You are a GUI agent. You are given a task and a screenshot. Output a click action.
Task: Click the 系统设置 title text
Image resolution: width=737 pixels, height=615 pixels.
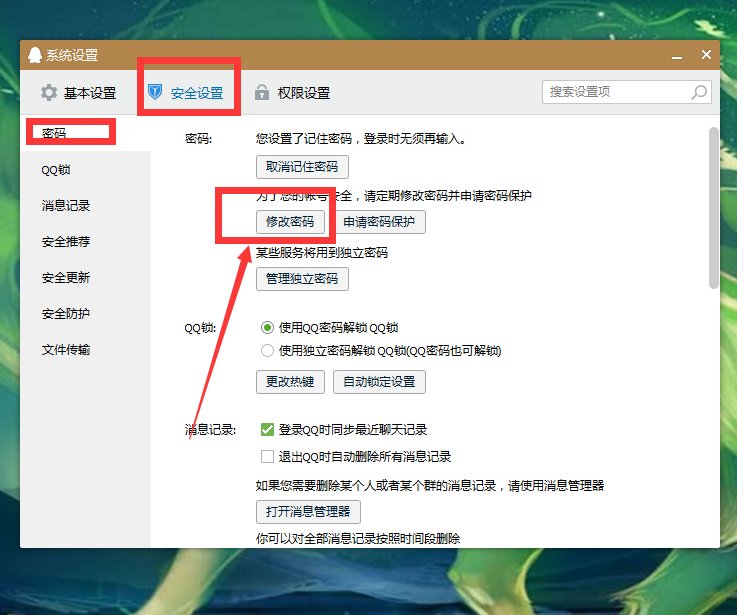tap(72, 55)
